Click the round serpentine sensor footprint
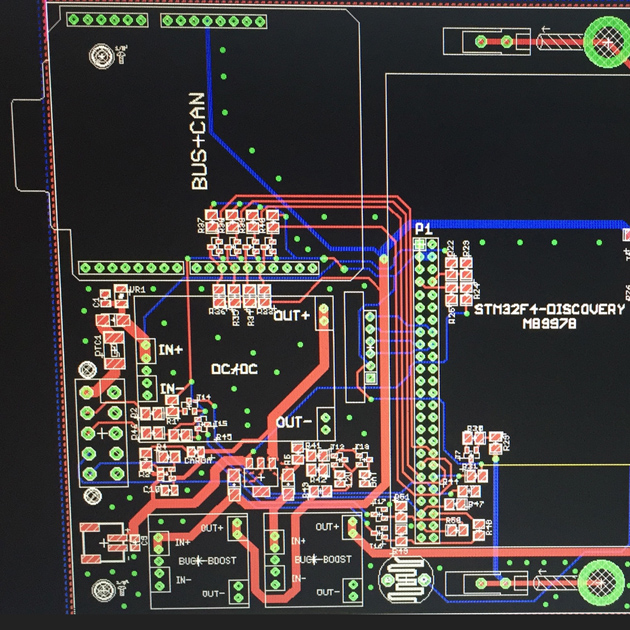 click(x=407, y=580)
